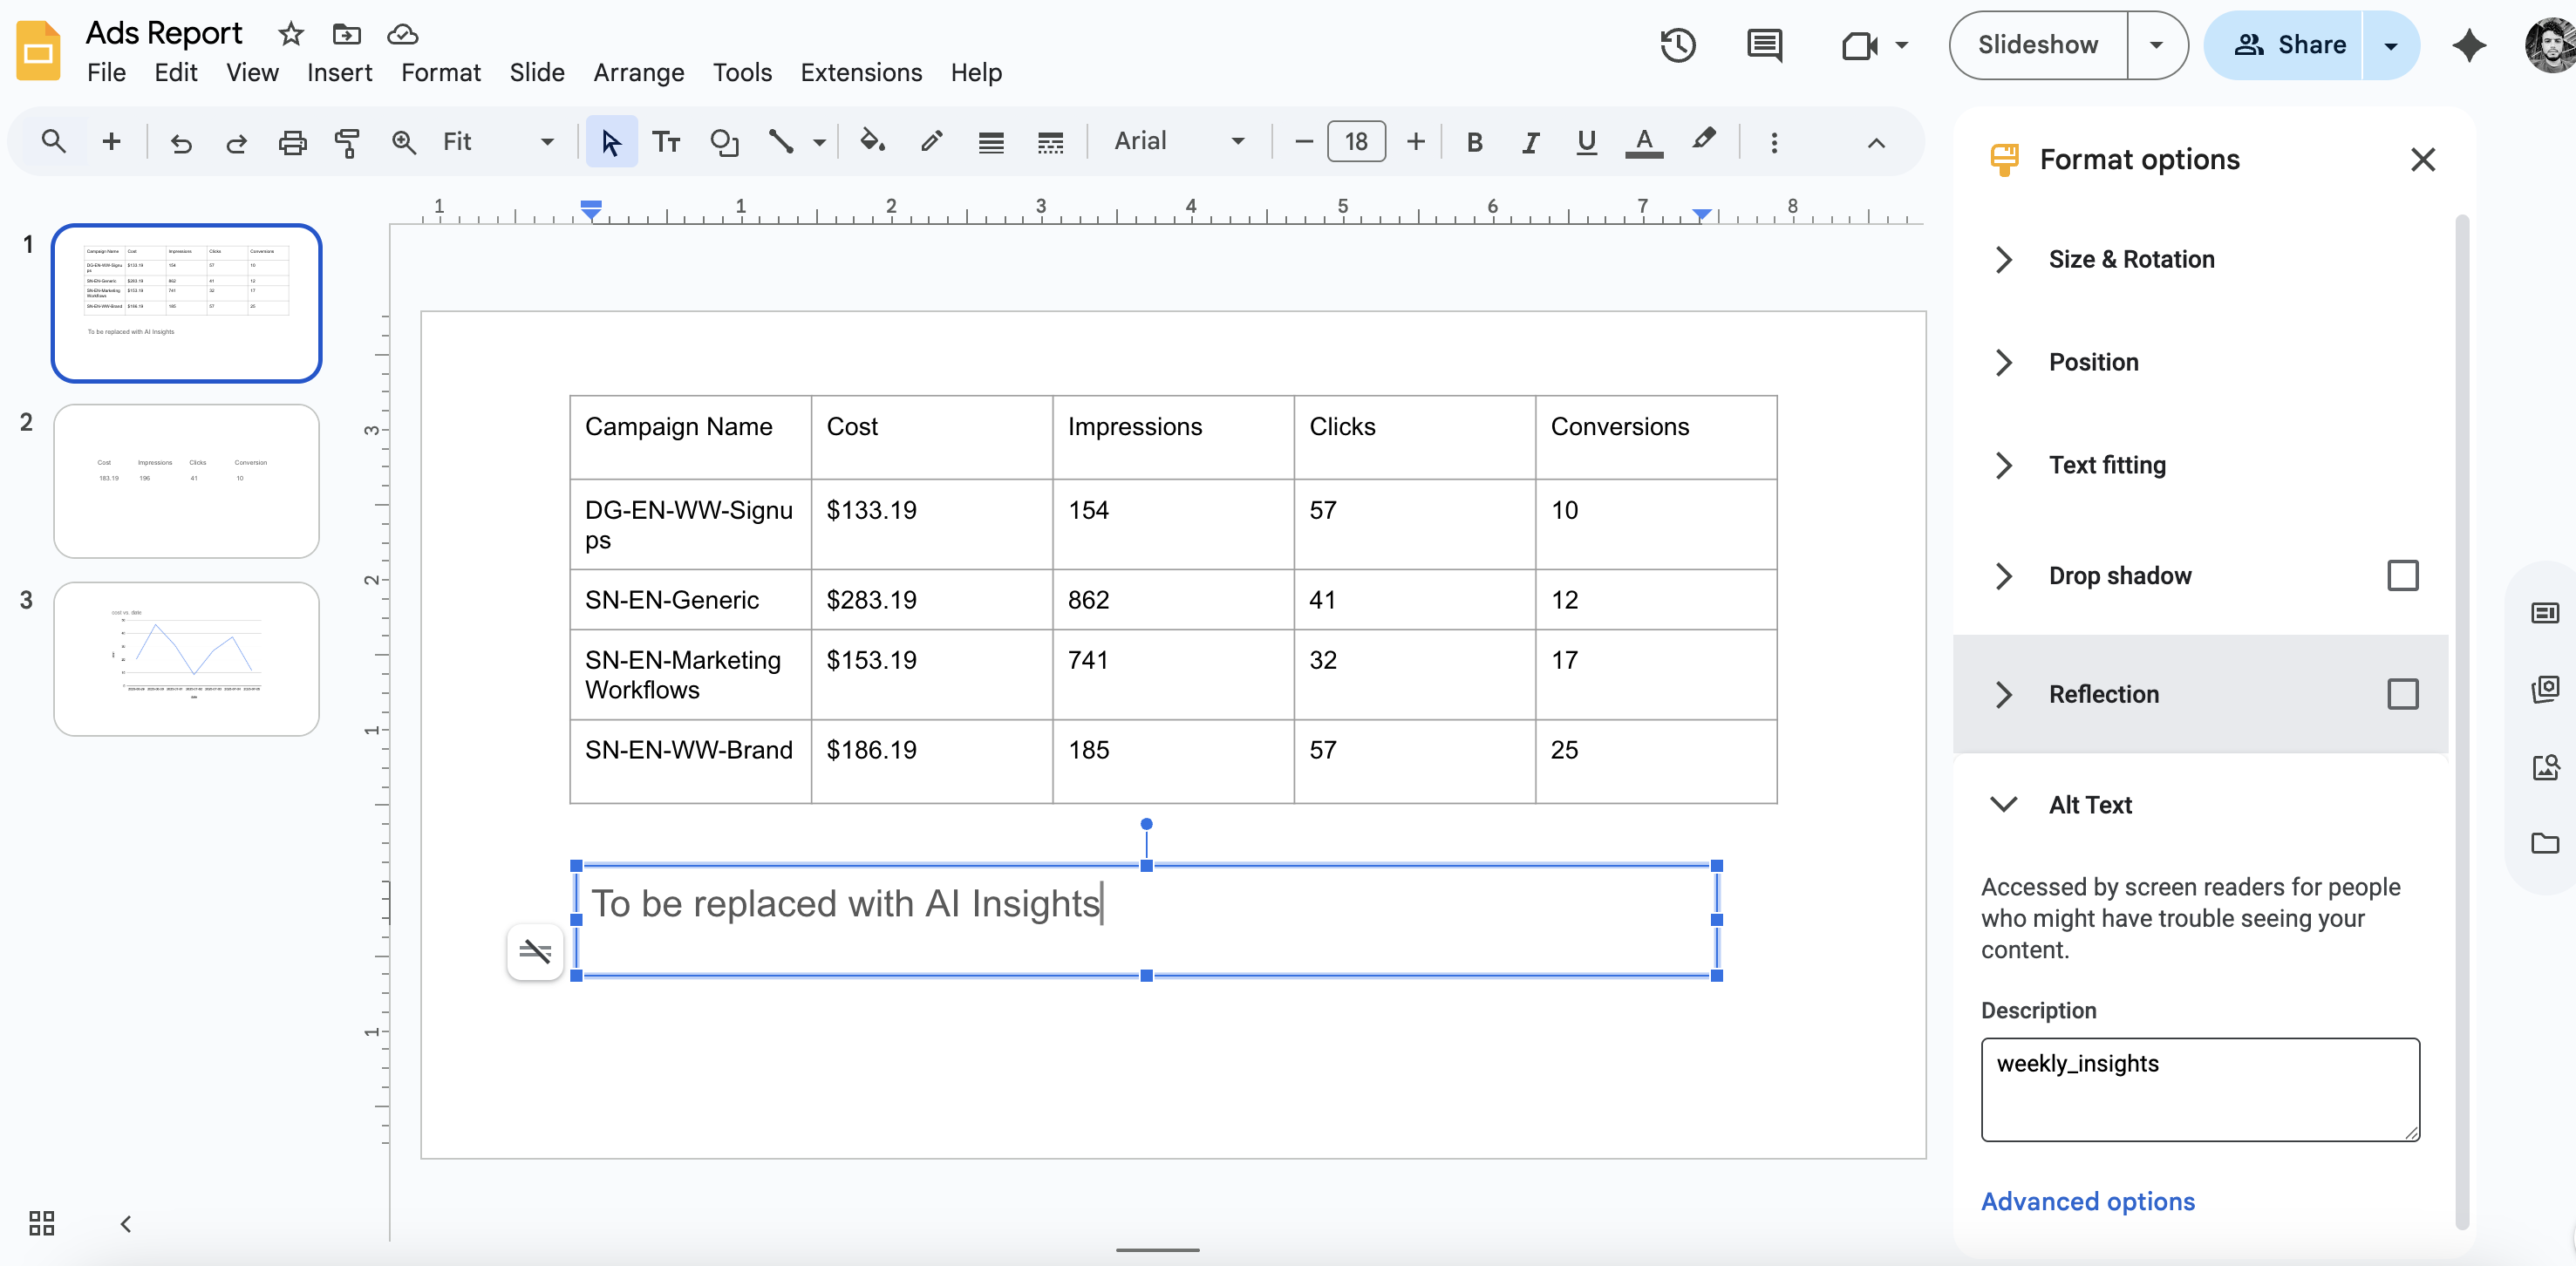Open the Extensions menu

(860, 72)
